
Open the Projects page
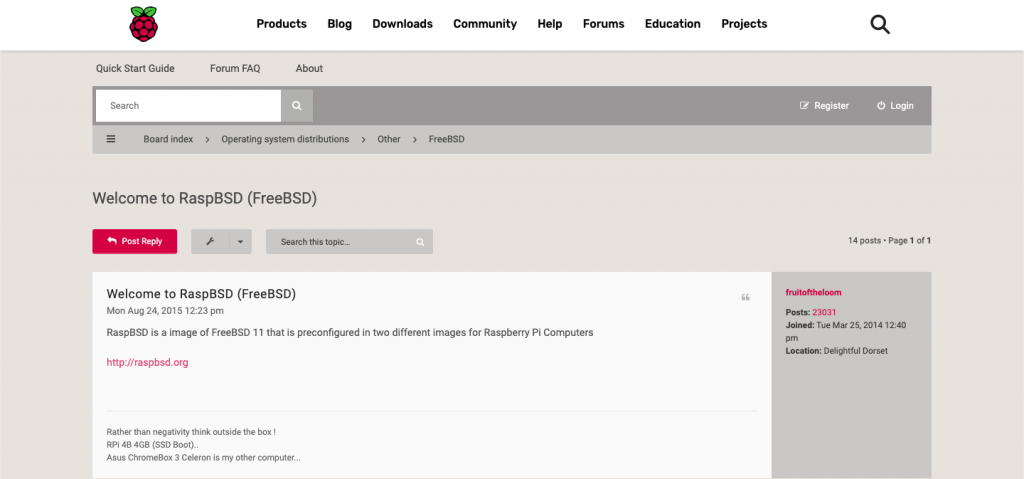tap(744, 24)
